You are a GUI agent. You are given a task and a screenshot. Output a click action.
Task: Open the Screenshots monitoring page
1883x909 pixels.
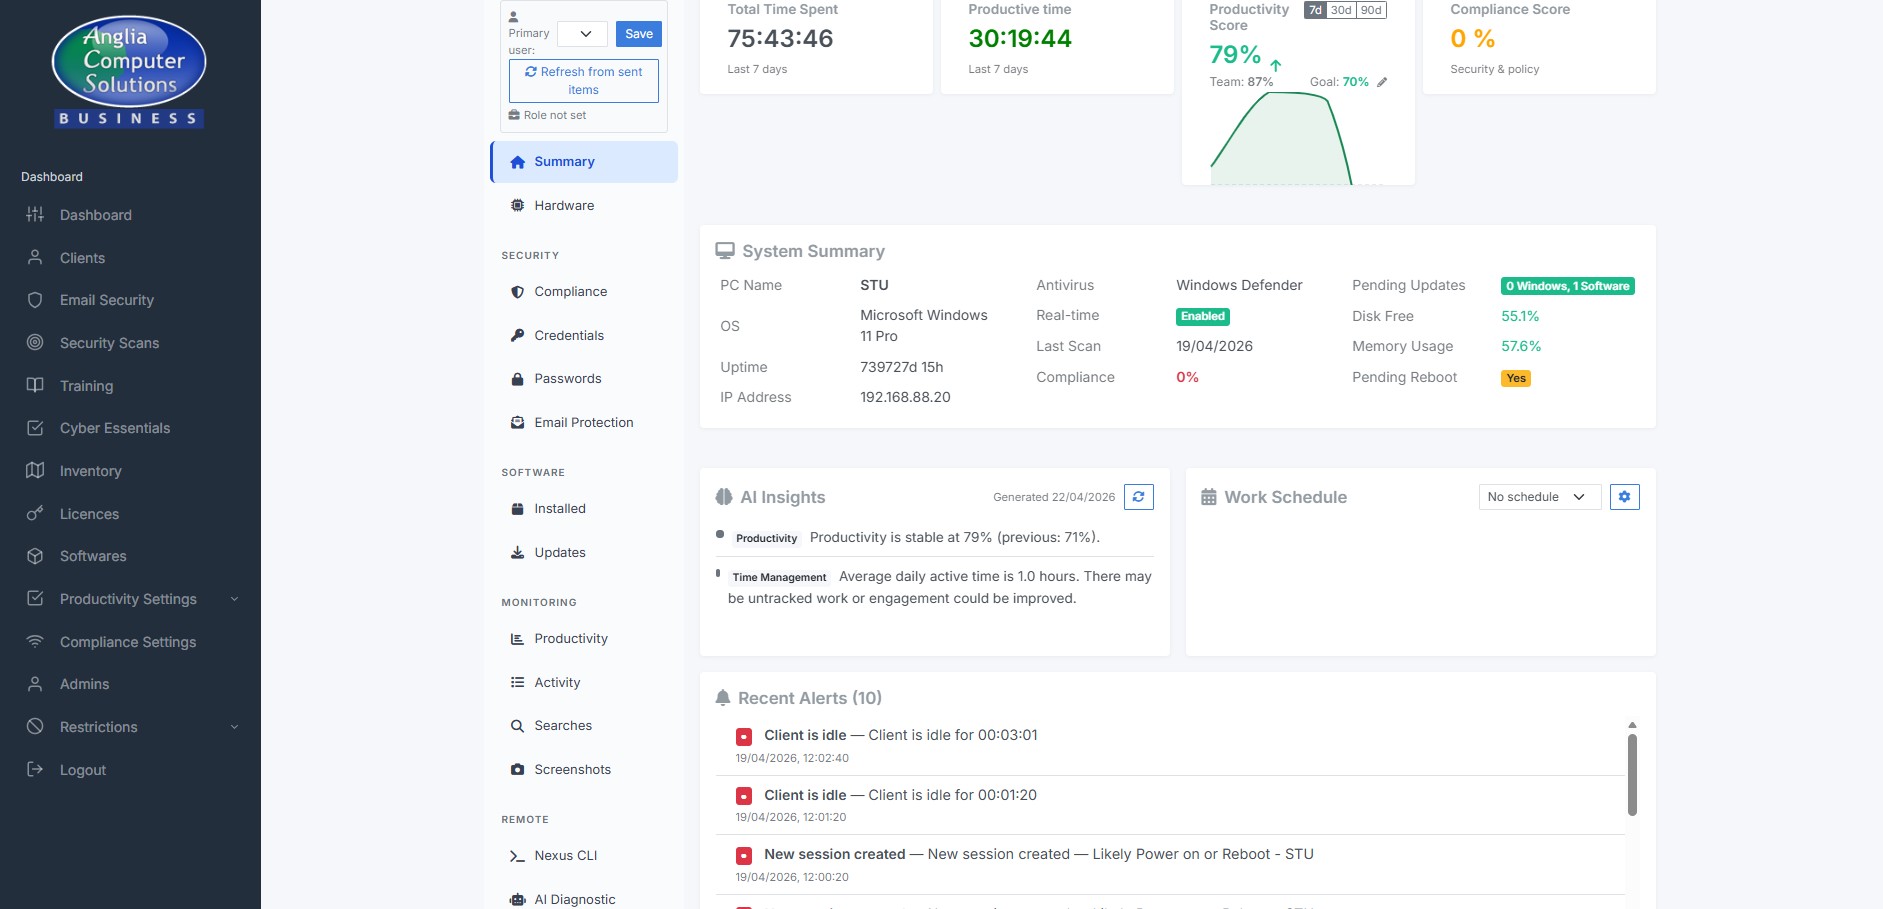click(572, 769)
